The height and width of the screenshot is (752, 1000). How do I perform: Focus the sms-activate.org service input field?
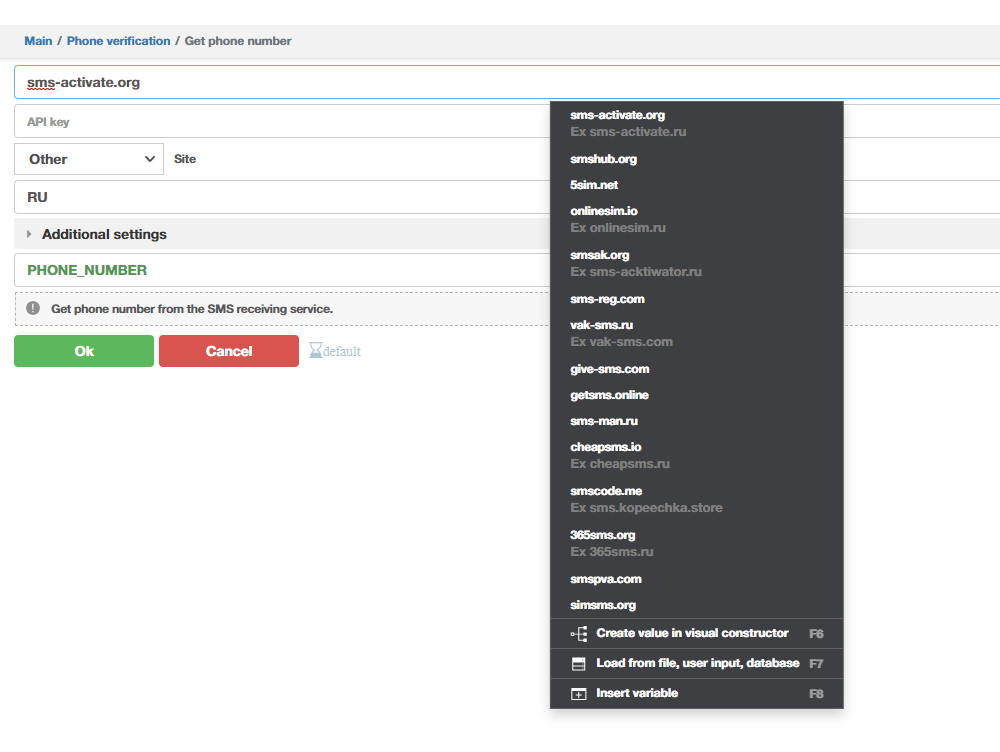coord(507,82)
